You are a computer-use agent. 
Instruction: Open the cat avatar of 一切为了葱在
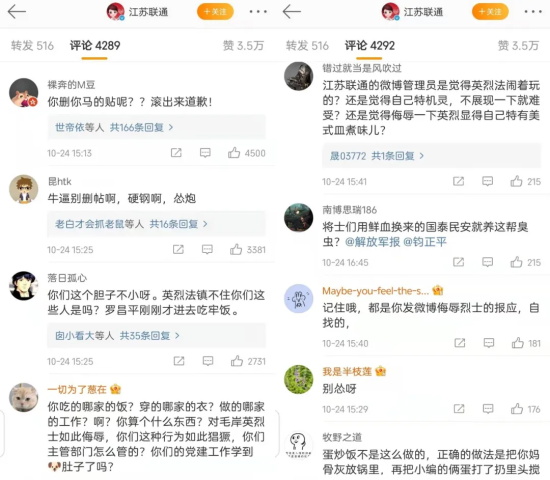tap(24, 398)
